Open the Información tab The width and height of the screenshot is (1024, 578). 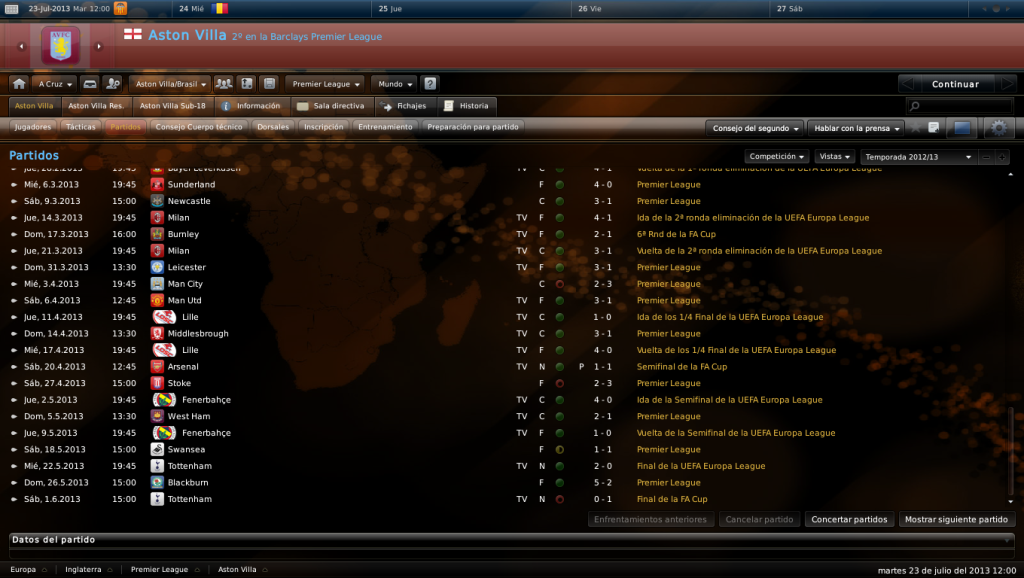point(251,106)
